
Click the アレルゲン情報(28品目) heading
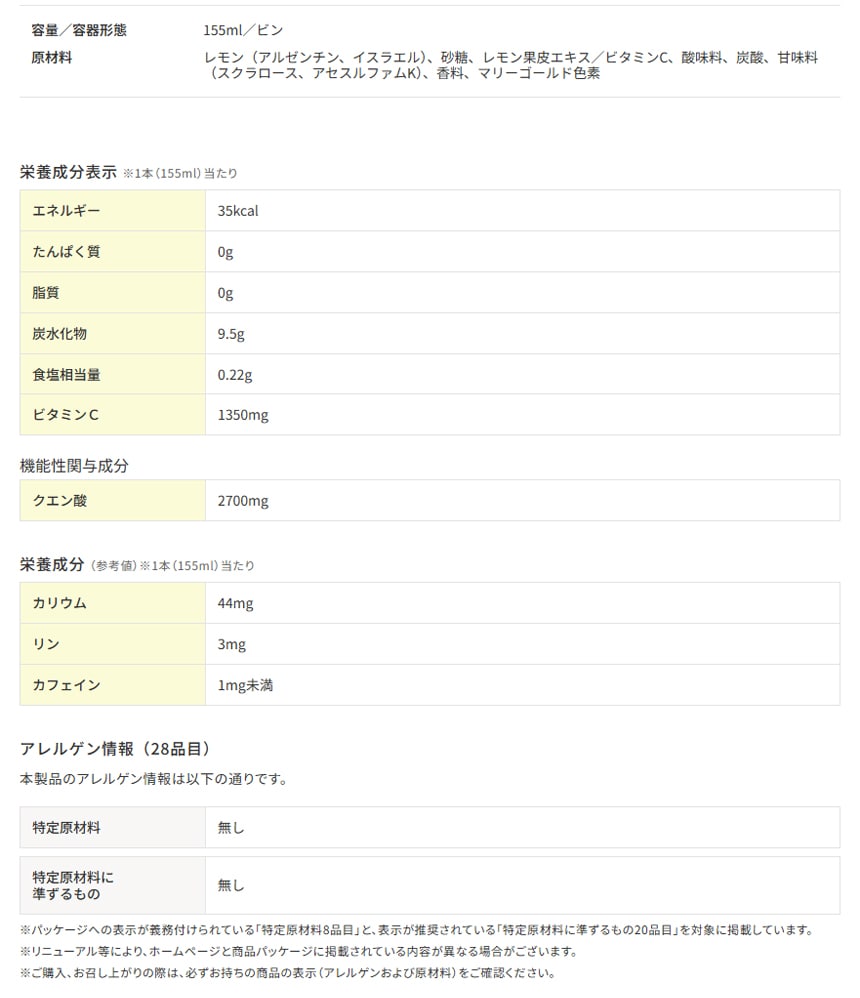(115, 748)
